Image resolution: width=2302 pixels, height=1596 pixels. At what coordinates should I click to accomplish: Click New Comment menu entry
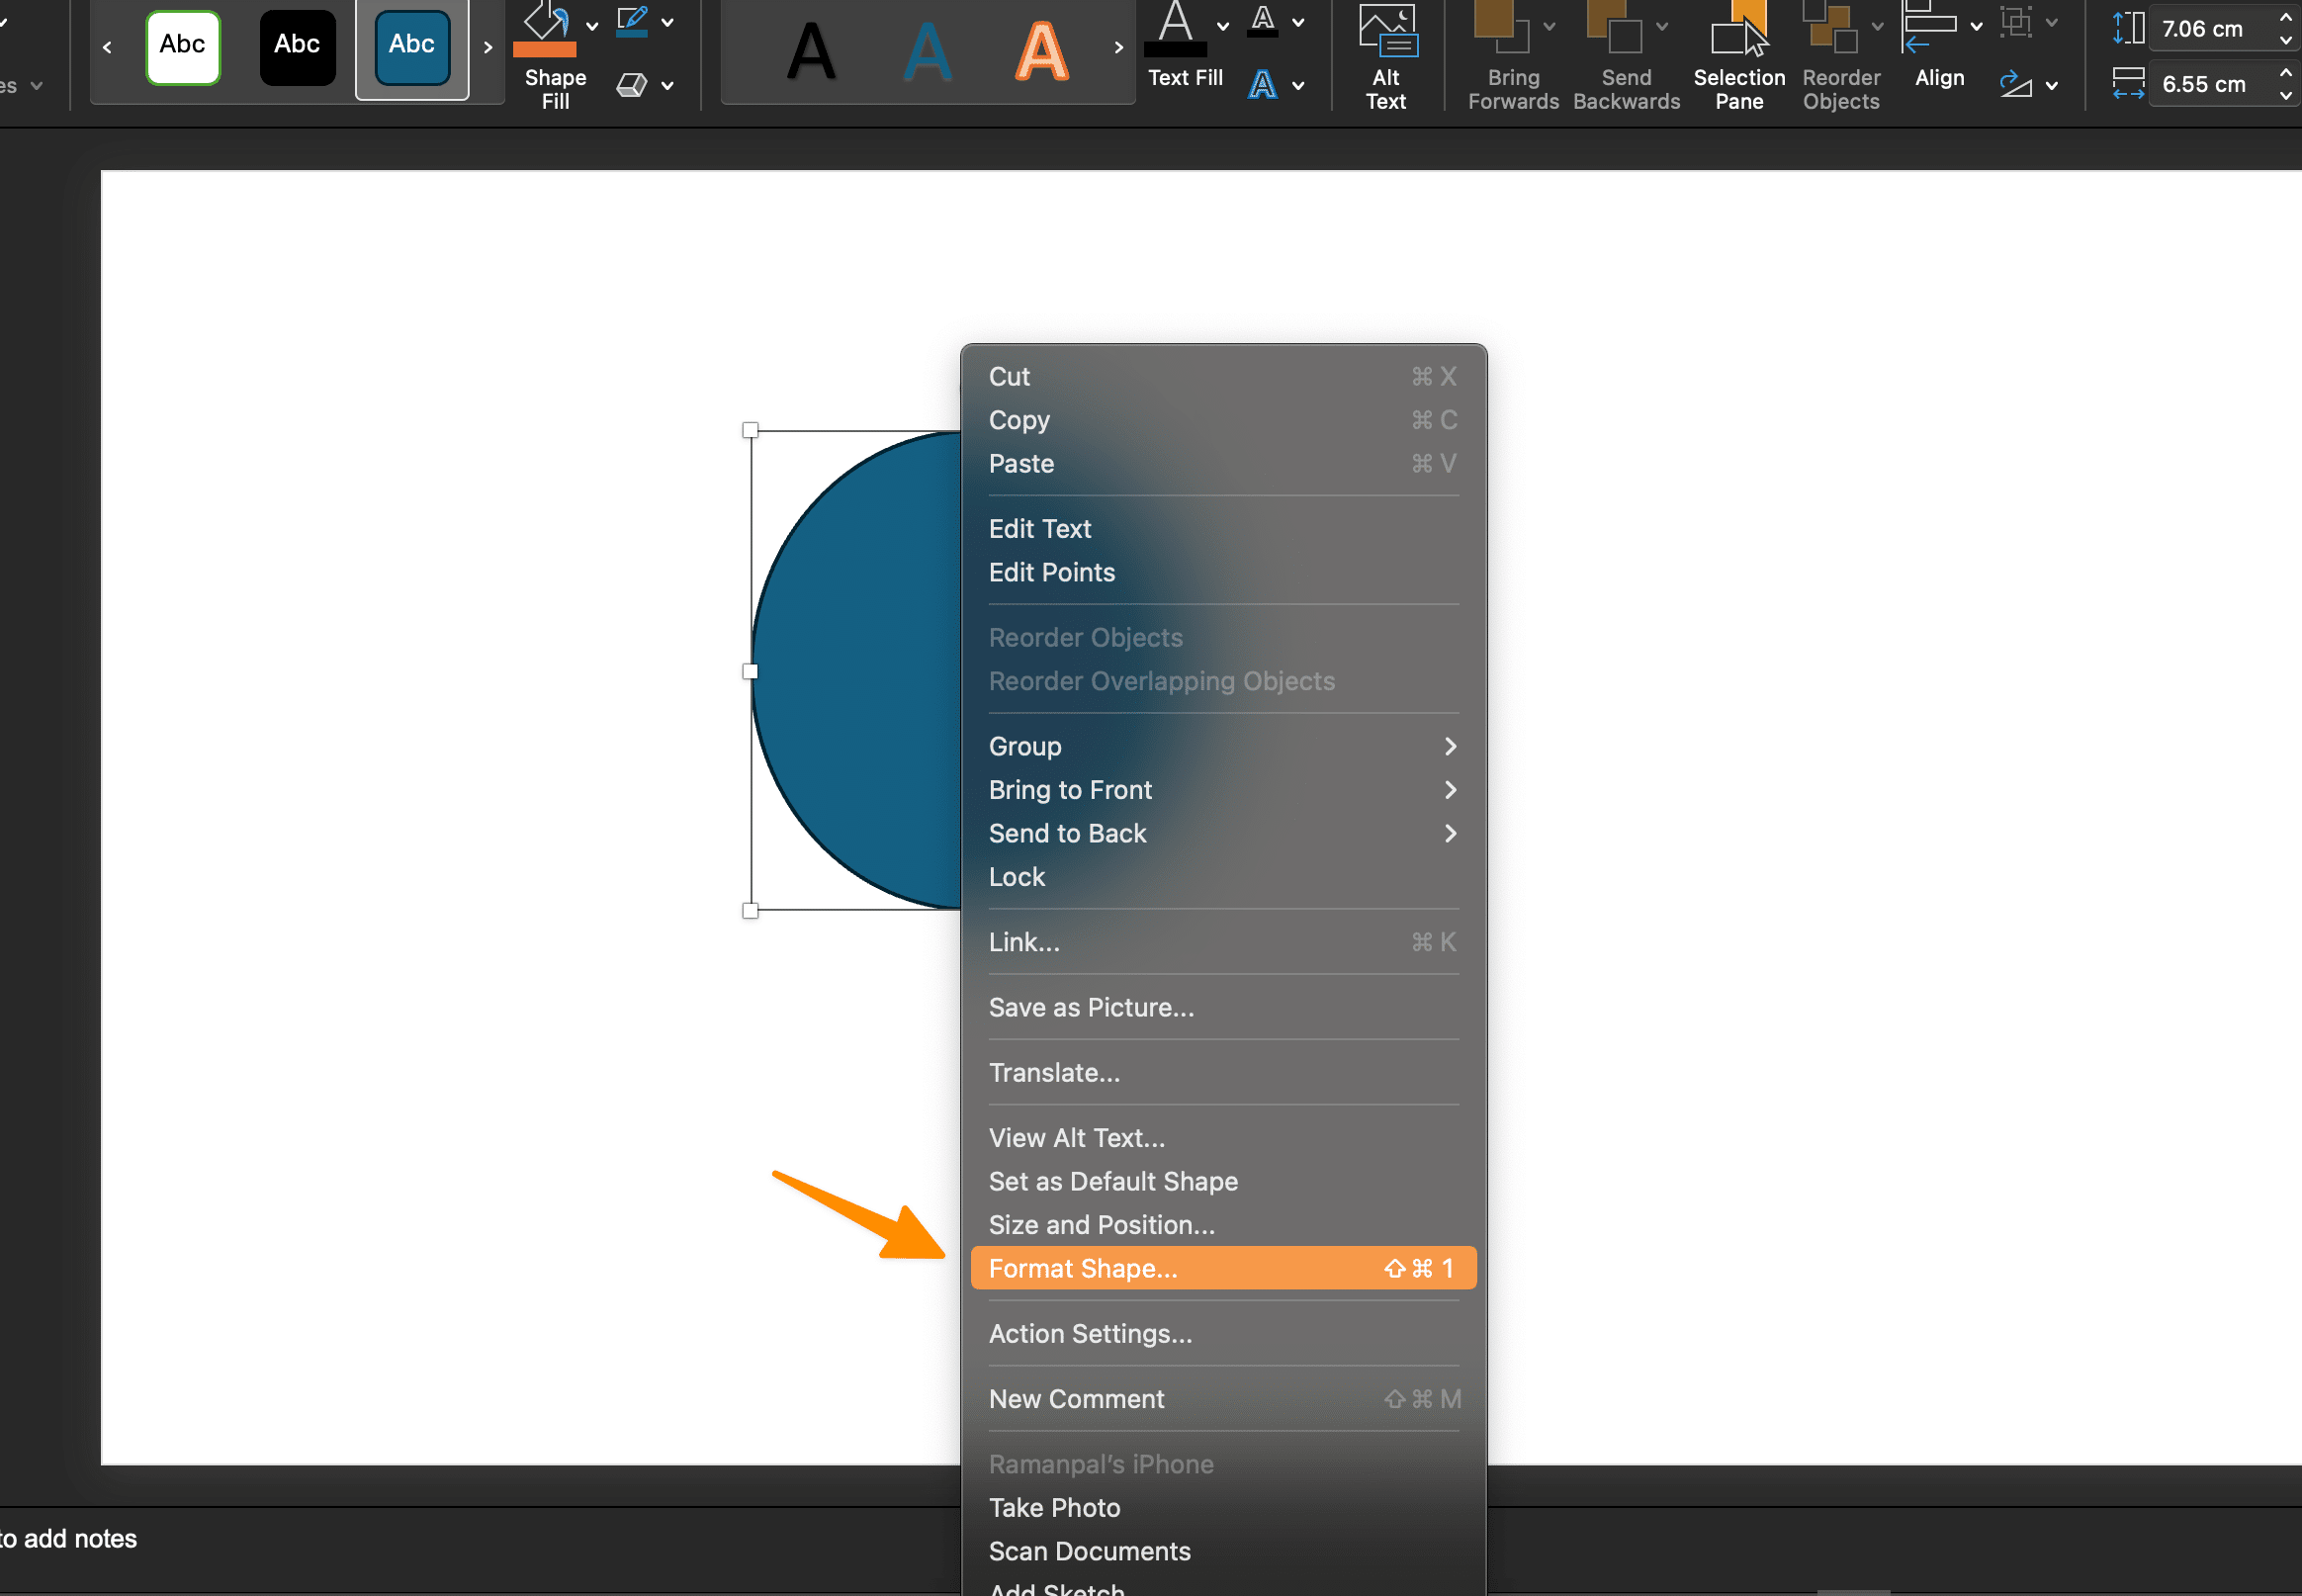(1076, 1396)
